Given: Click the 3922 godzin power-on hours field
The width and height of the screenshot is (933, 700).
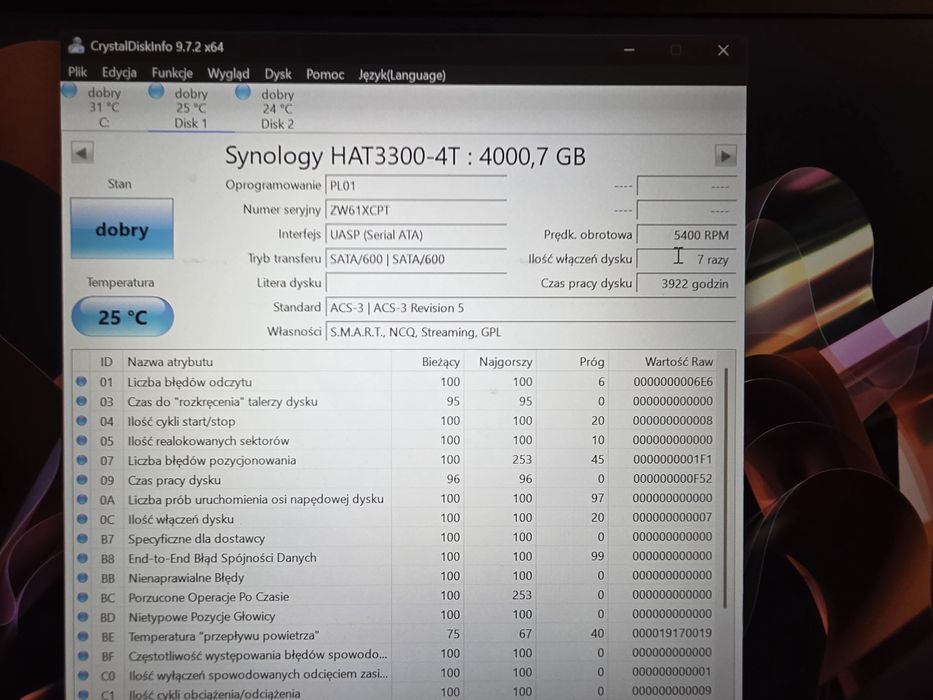Looking at the screenshot, I should click(x=686, y=284).
